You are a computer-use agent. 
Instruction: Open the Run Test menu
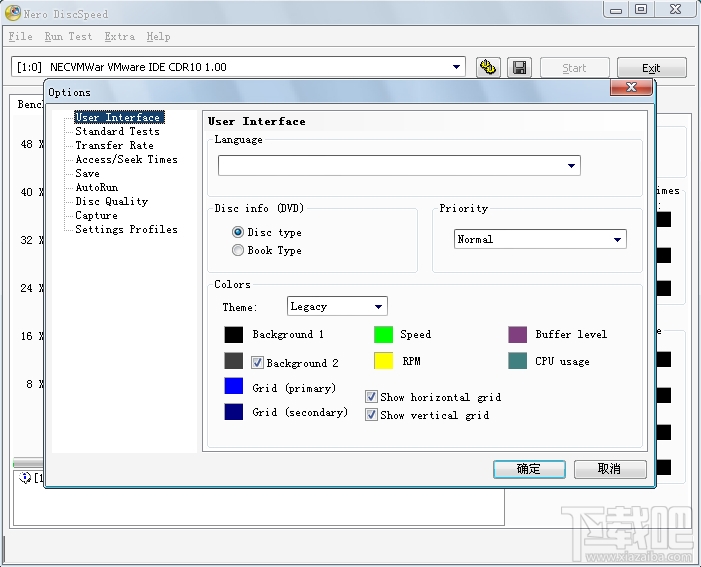(x=68, y=37)
